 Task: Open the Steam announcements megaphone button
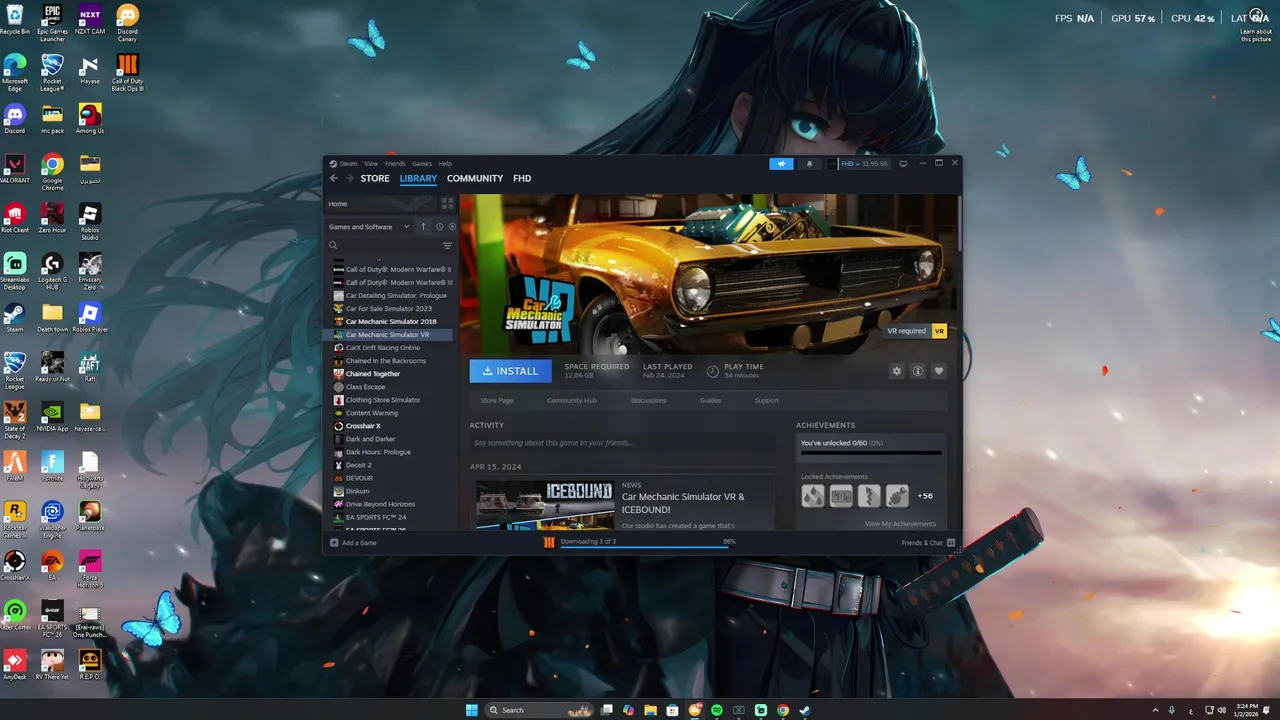pos(781,164)
